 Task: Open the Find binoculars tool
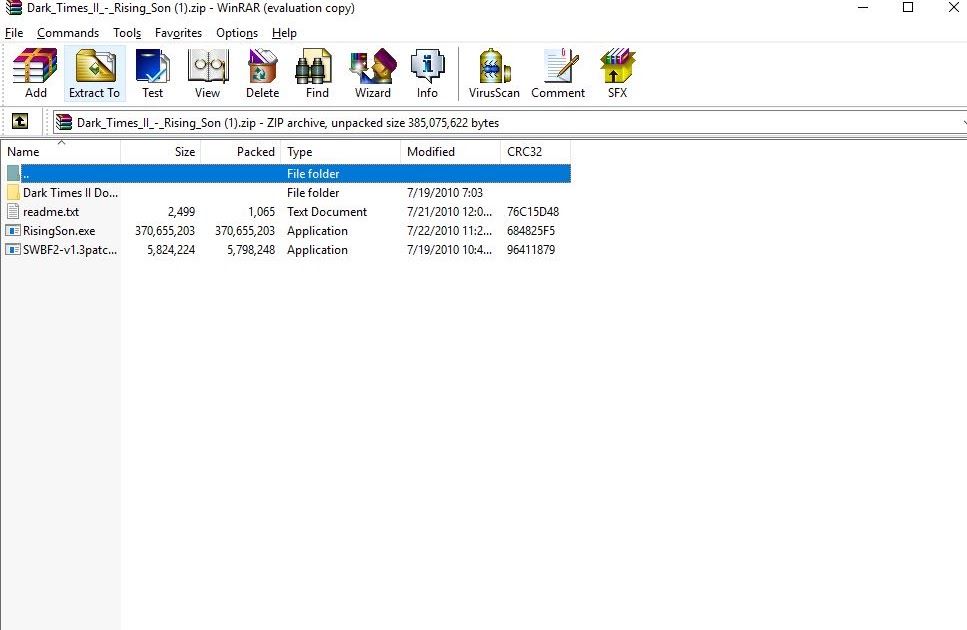click(317, 73)
